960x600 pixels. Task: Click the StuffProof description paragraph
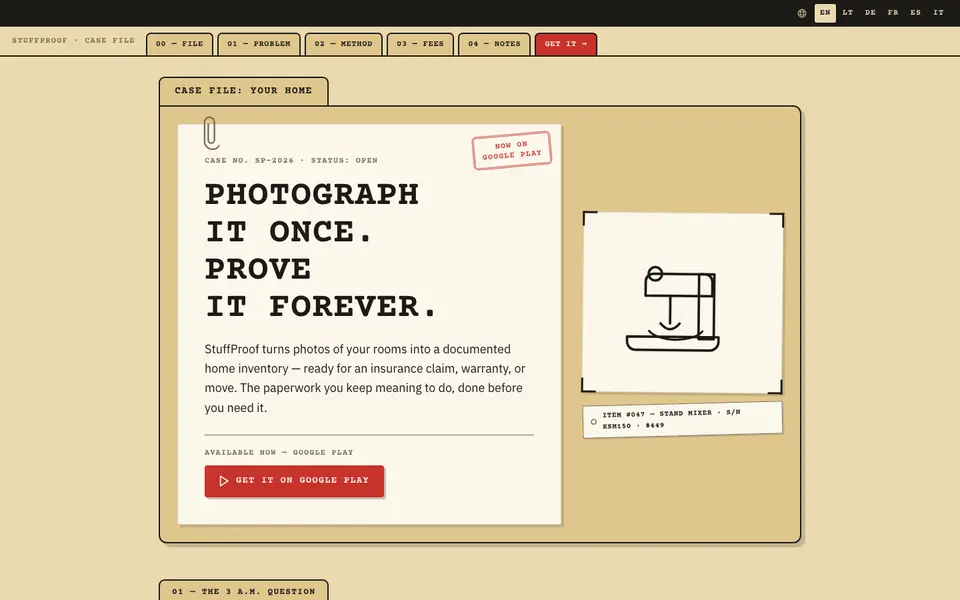(x=366, y=378)
